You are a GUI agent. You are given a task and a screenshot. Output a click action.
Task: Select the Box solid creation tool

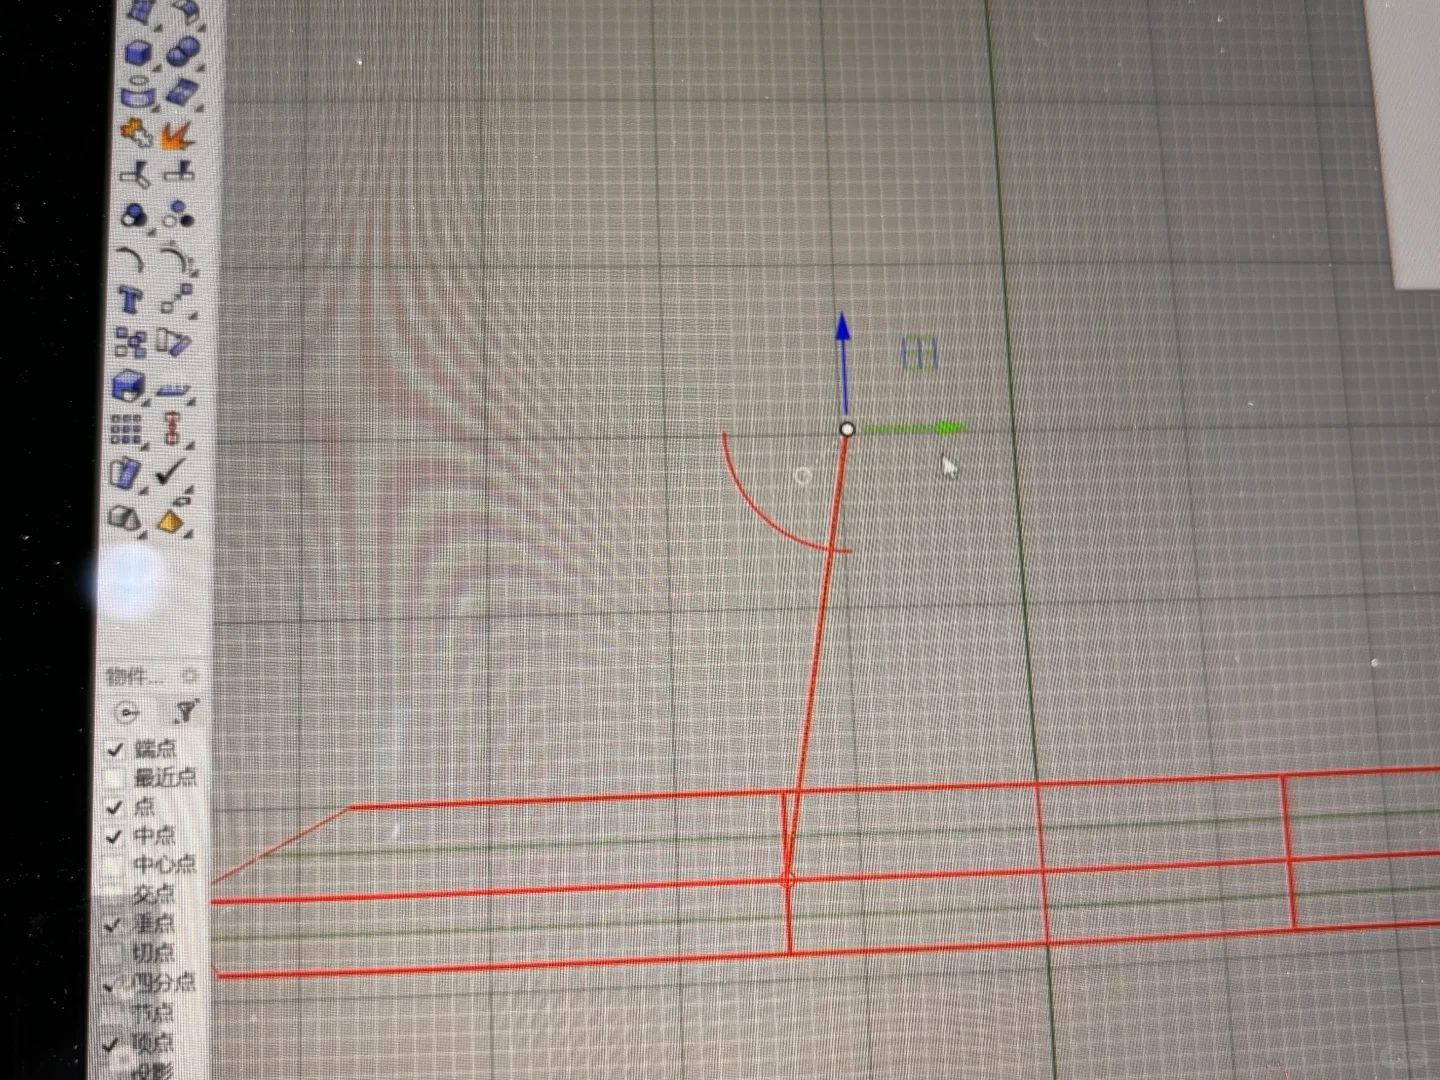pos(138,51)
